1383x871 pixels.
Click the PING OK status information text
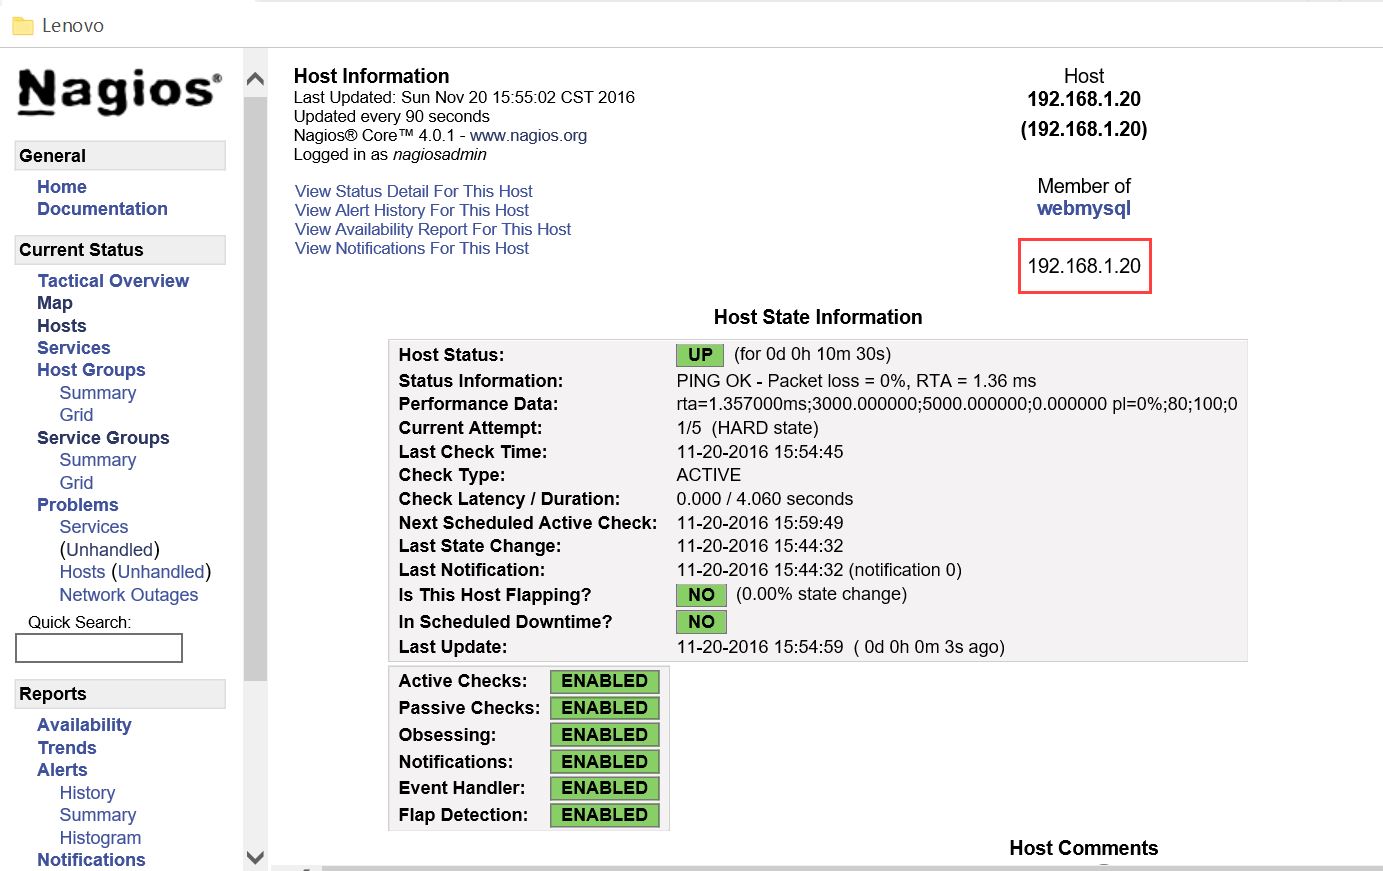[x=856, y=381]
